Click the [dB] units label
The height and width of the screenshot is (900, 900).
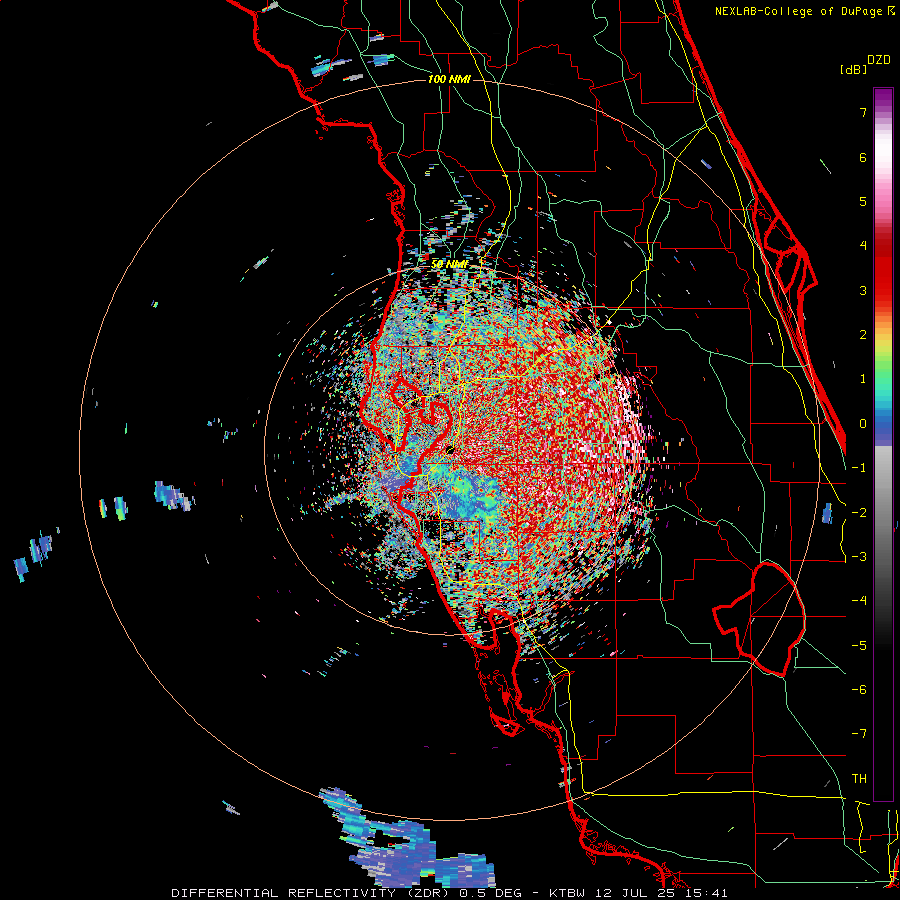(853, 69)
